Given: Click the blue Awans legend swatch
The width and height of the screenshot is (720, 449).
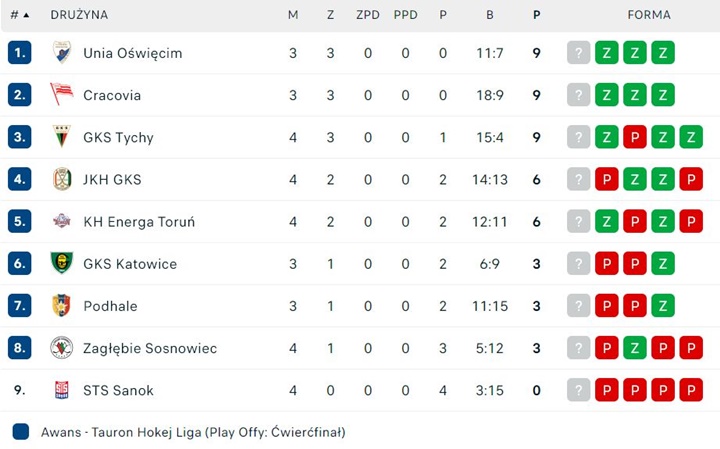Looking at the screenshot, I should pyautogui.click(x=21, y=432).
